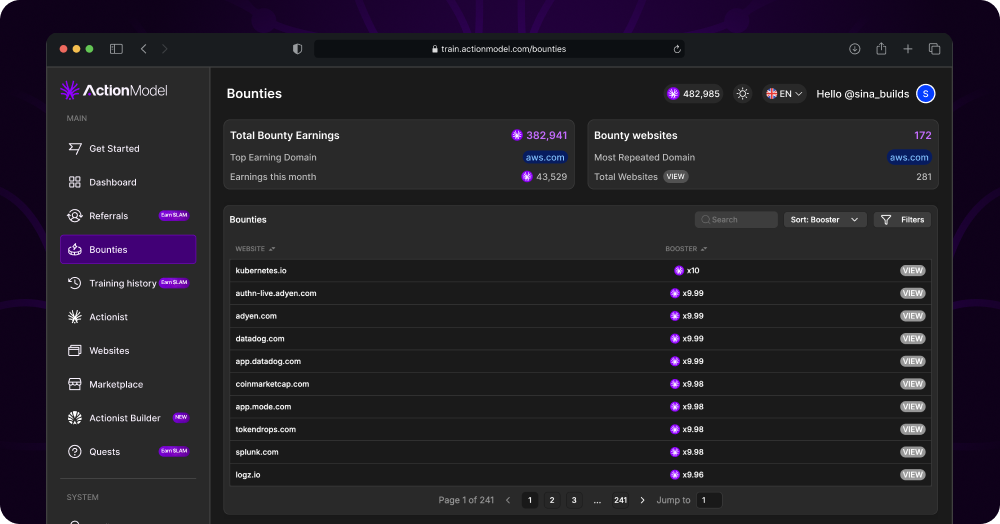Screen dimensions: 1000x524
Task: Click VIEW for kubernetes.io
Action: 913,270
